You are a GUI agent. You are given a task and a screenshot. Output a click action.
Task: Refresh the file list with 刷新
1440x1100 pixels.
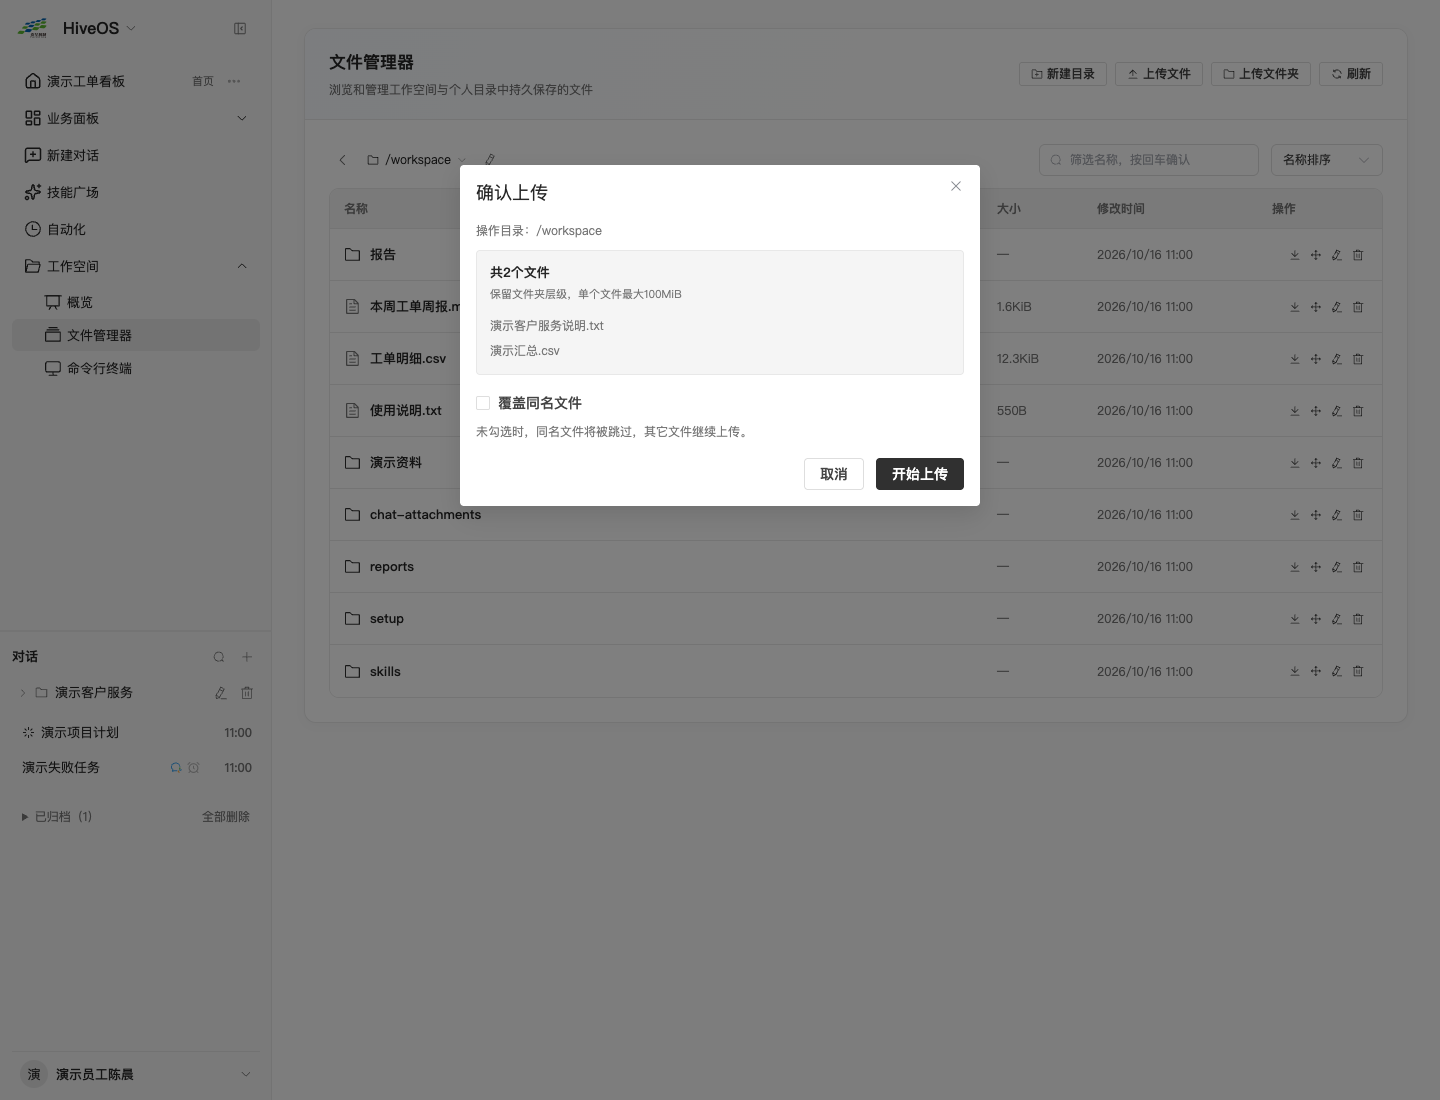(1351, 74)
